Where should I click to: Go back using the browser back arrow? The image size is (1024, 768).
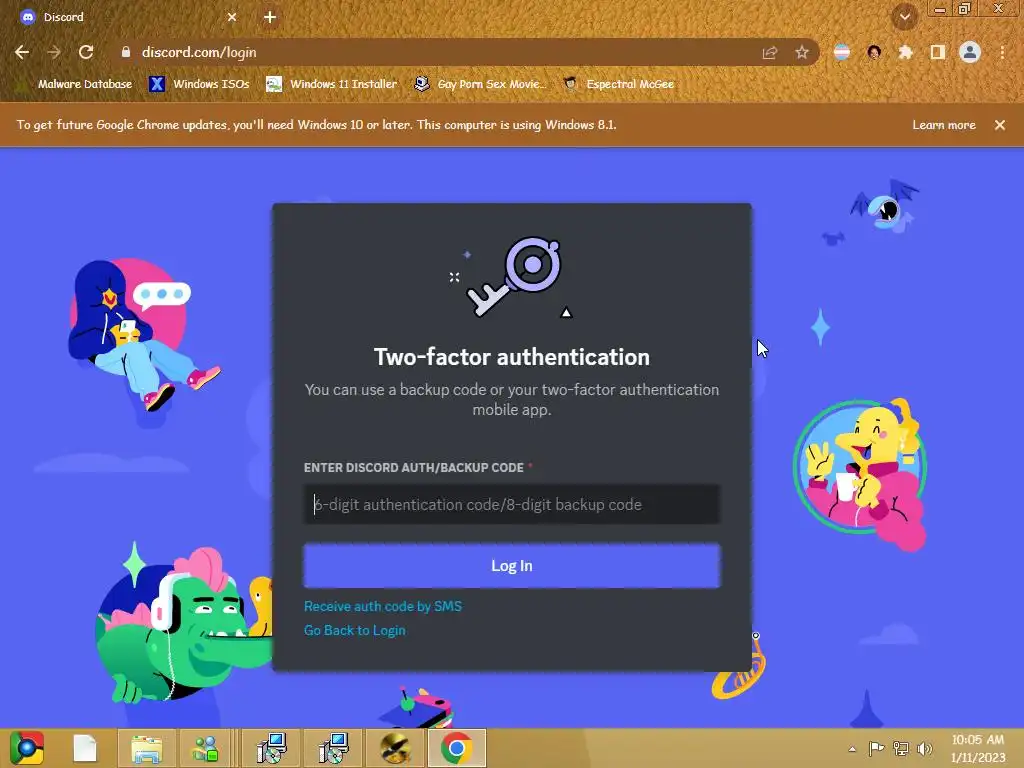pos(22,52)
